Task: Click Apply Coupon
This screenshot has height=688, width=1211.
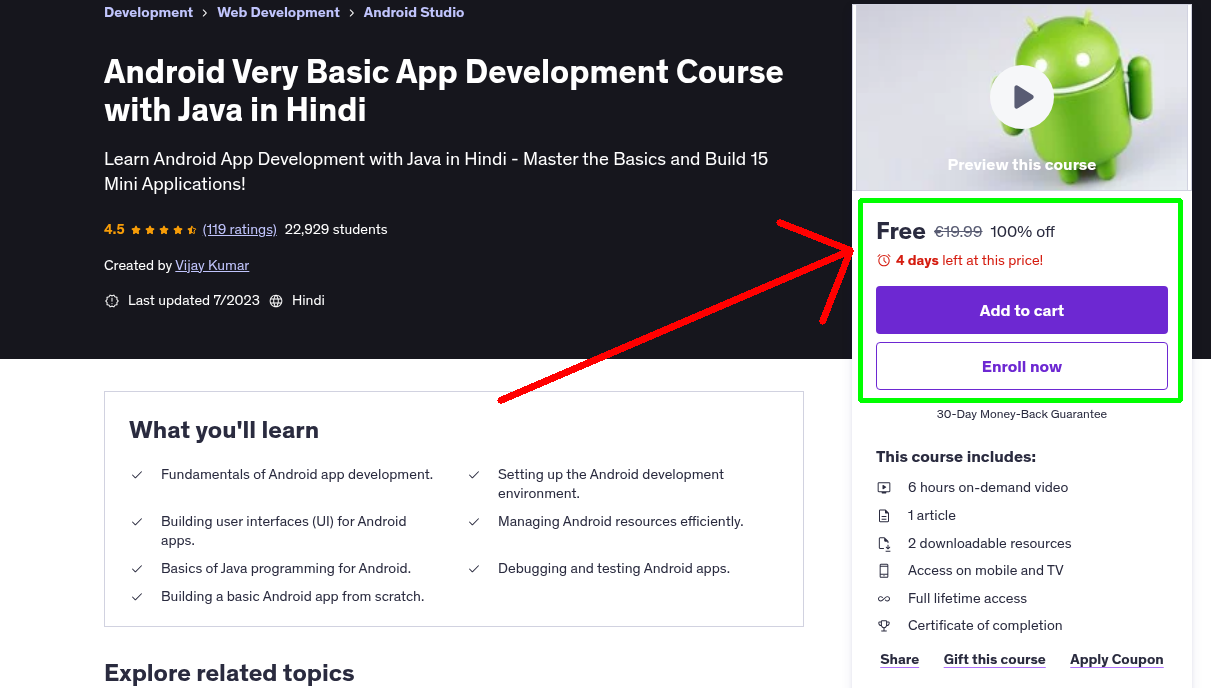Action: pos(1117,659)
